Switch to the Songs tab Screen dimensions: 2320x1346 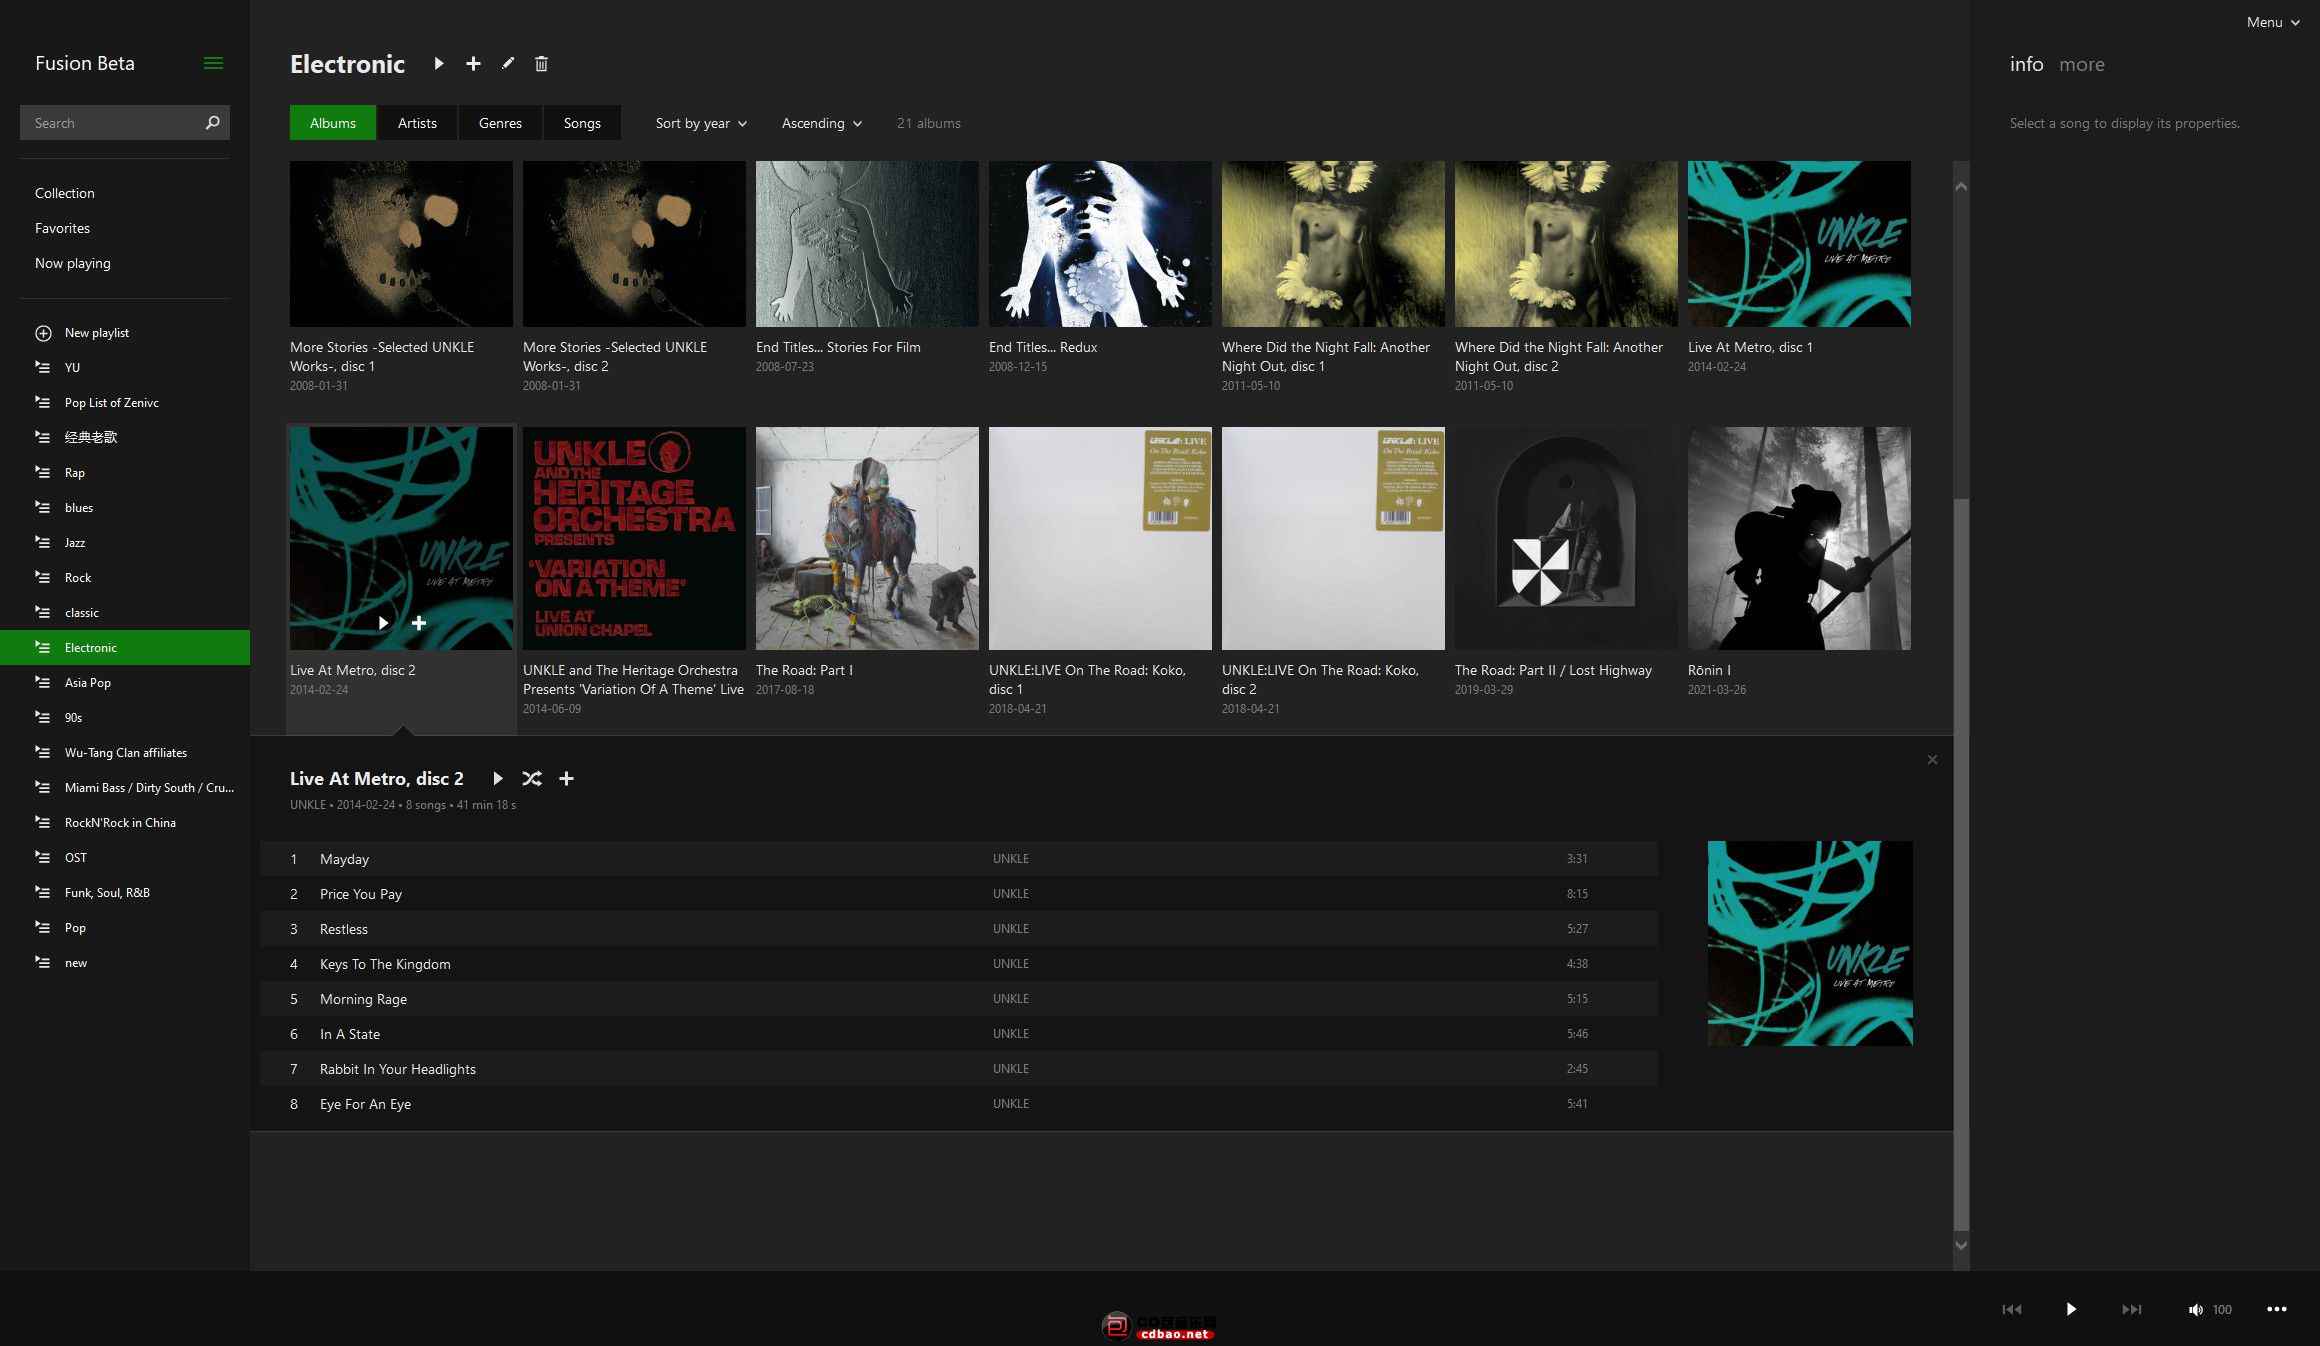tap(582, 123)
